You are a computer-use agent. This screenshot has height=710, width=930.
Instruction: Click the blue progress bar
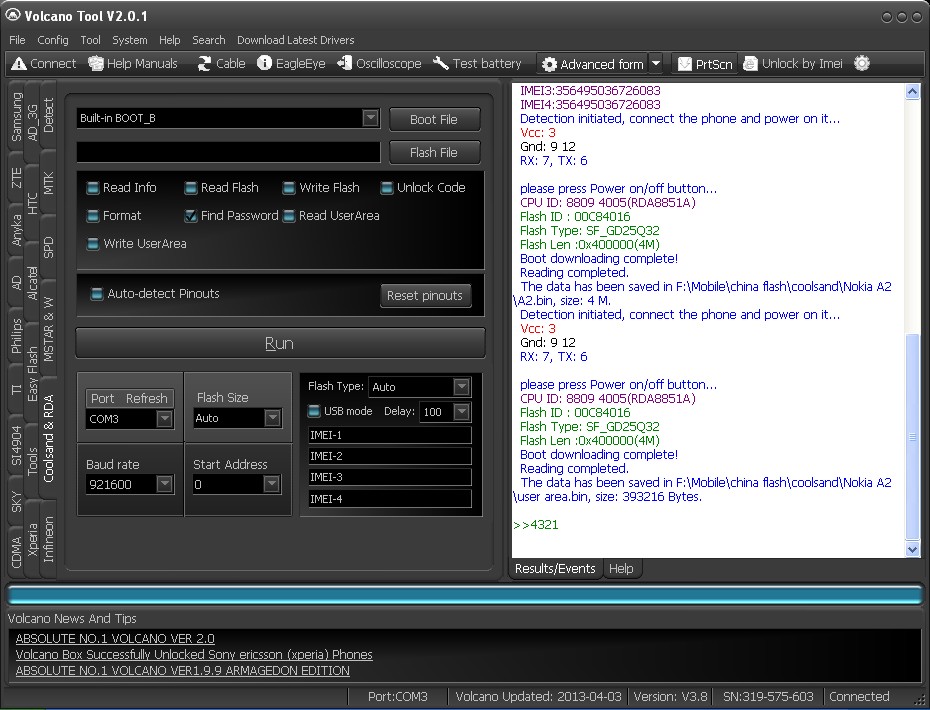(465, 596)
